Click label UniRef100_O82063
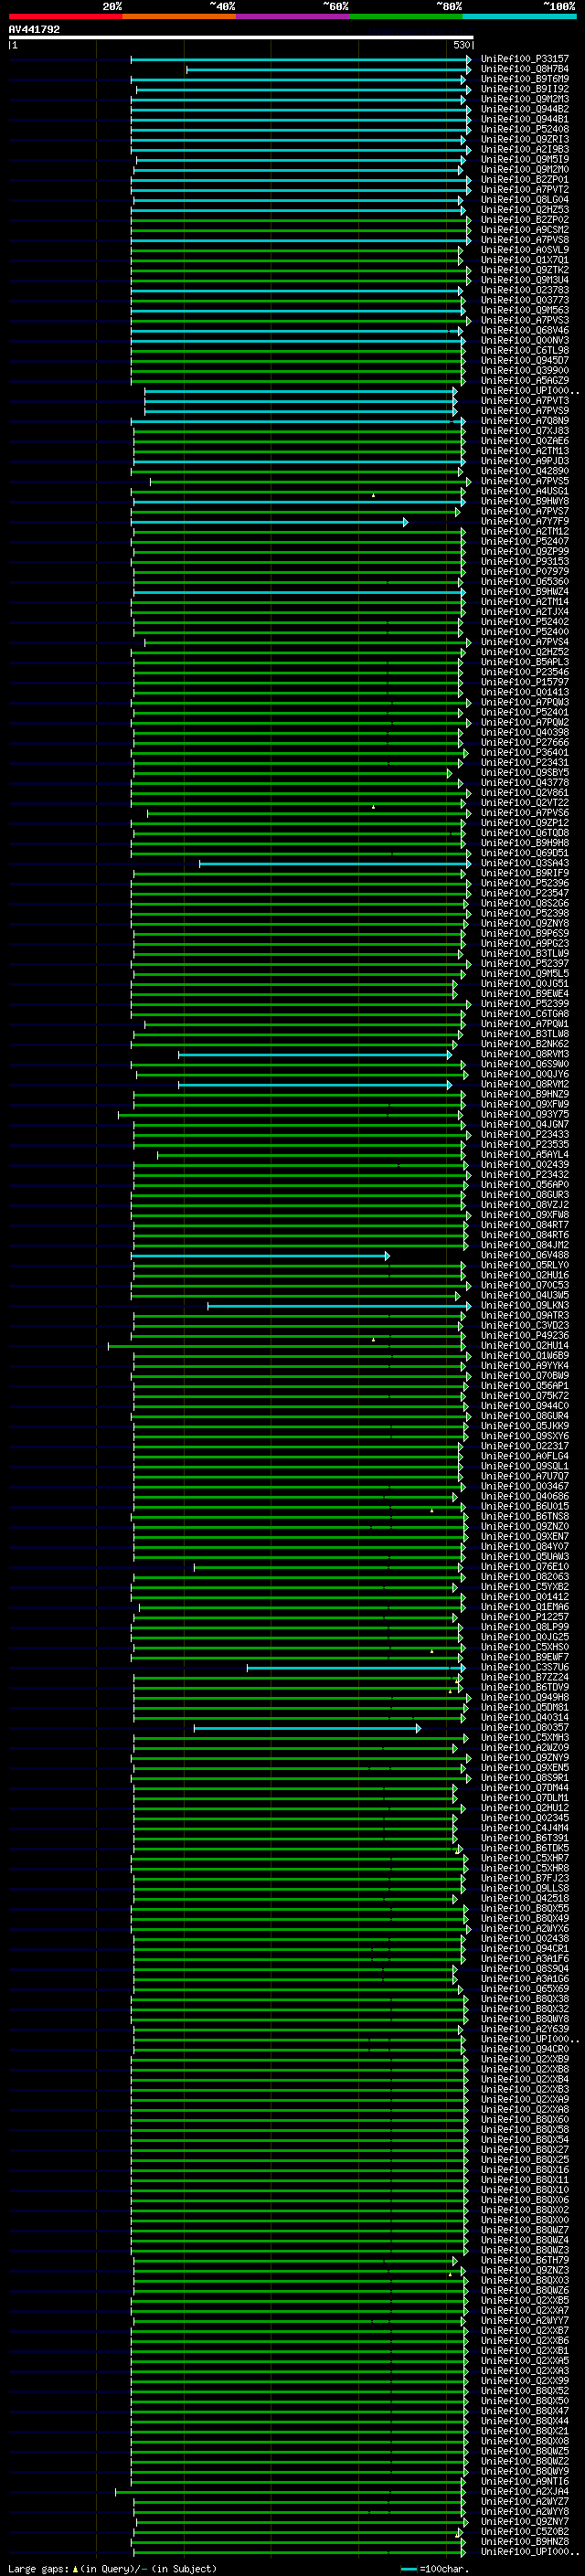This screenshot has width=585, height=2576. (525, 1577)
